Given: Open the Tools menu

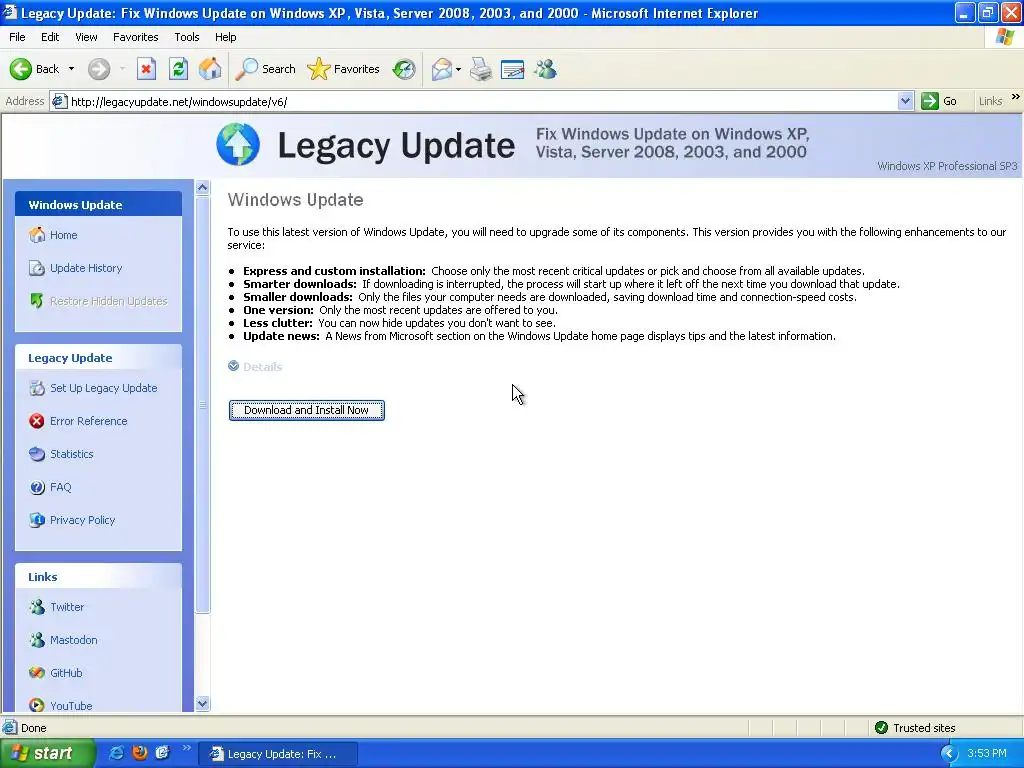Looking at the screenshot, I should 187,37.
